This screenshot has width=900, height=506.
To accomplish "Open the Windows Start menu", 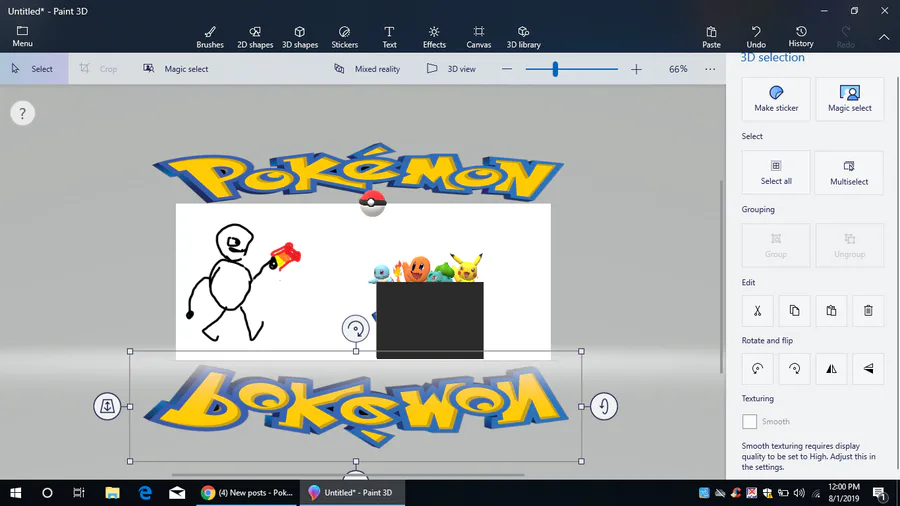I will 15,493.
